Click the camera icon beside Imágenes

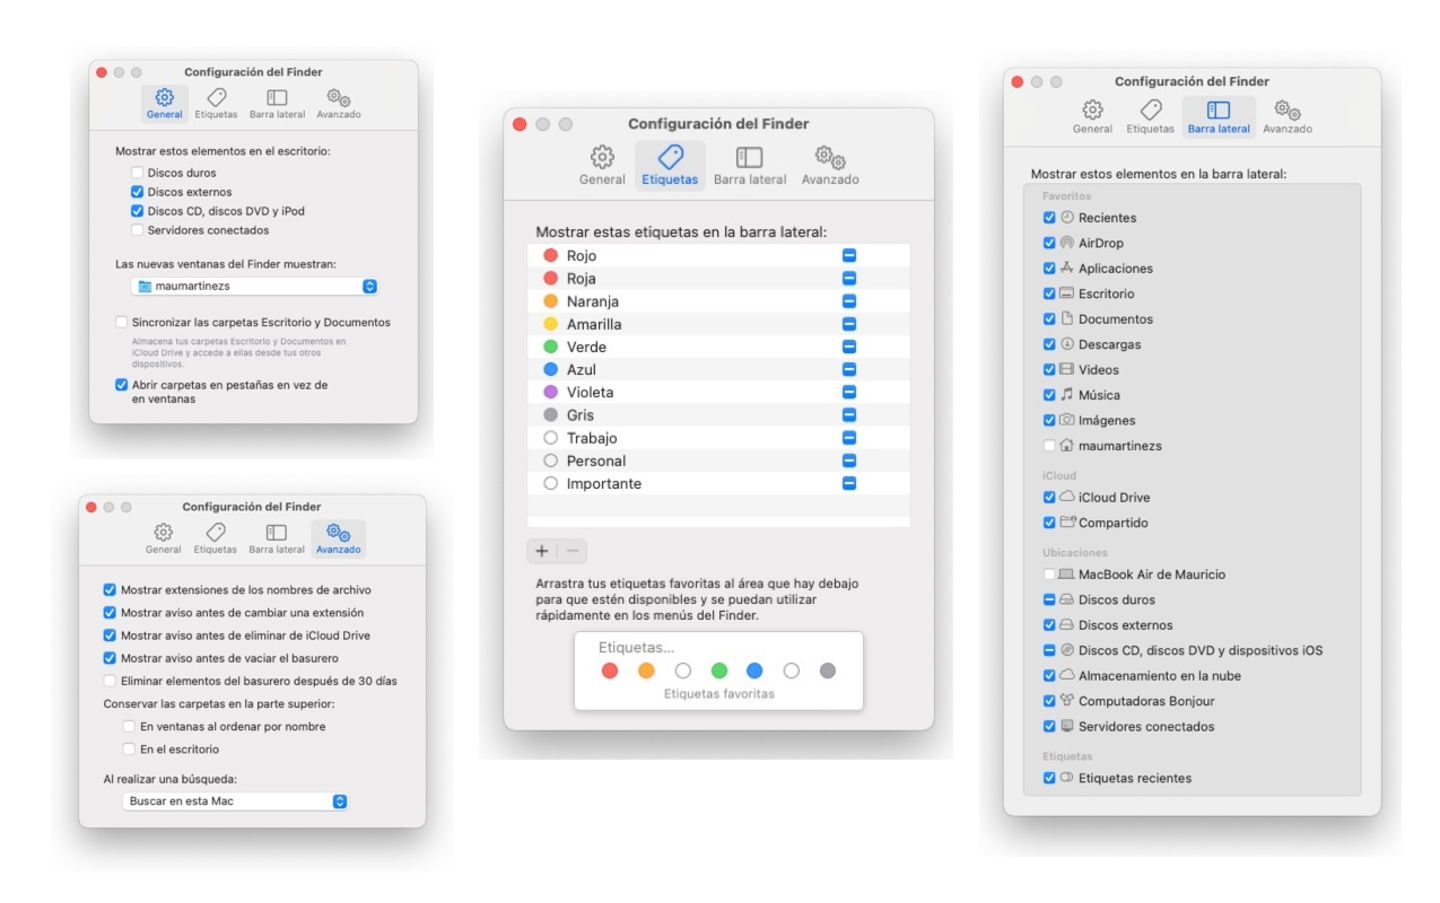(1067, 419)
